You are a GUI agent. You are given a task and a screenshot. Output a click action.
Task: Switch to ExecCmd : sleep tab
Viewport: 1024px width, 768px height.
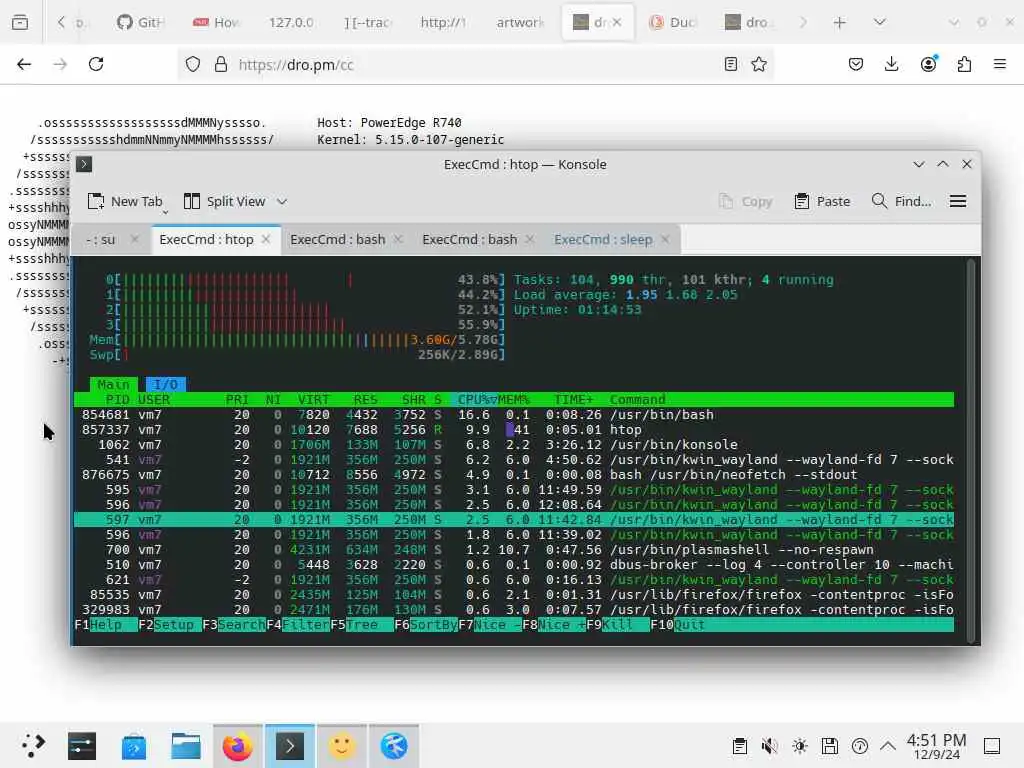click(x=603, y=240)
